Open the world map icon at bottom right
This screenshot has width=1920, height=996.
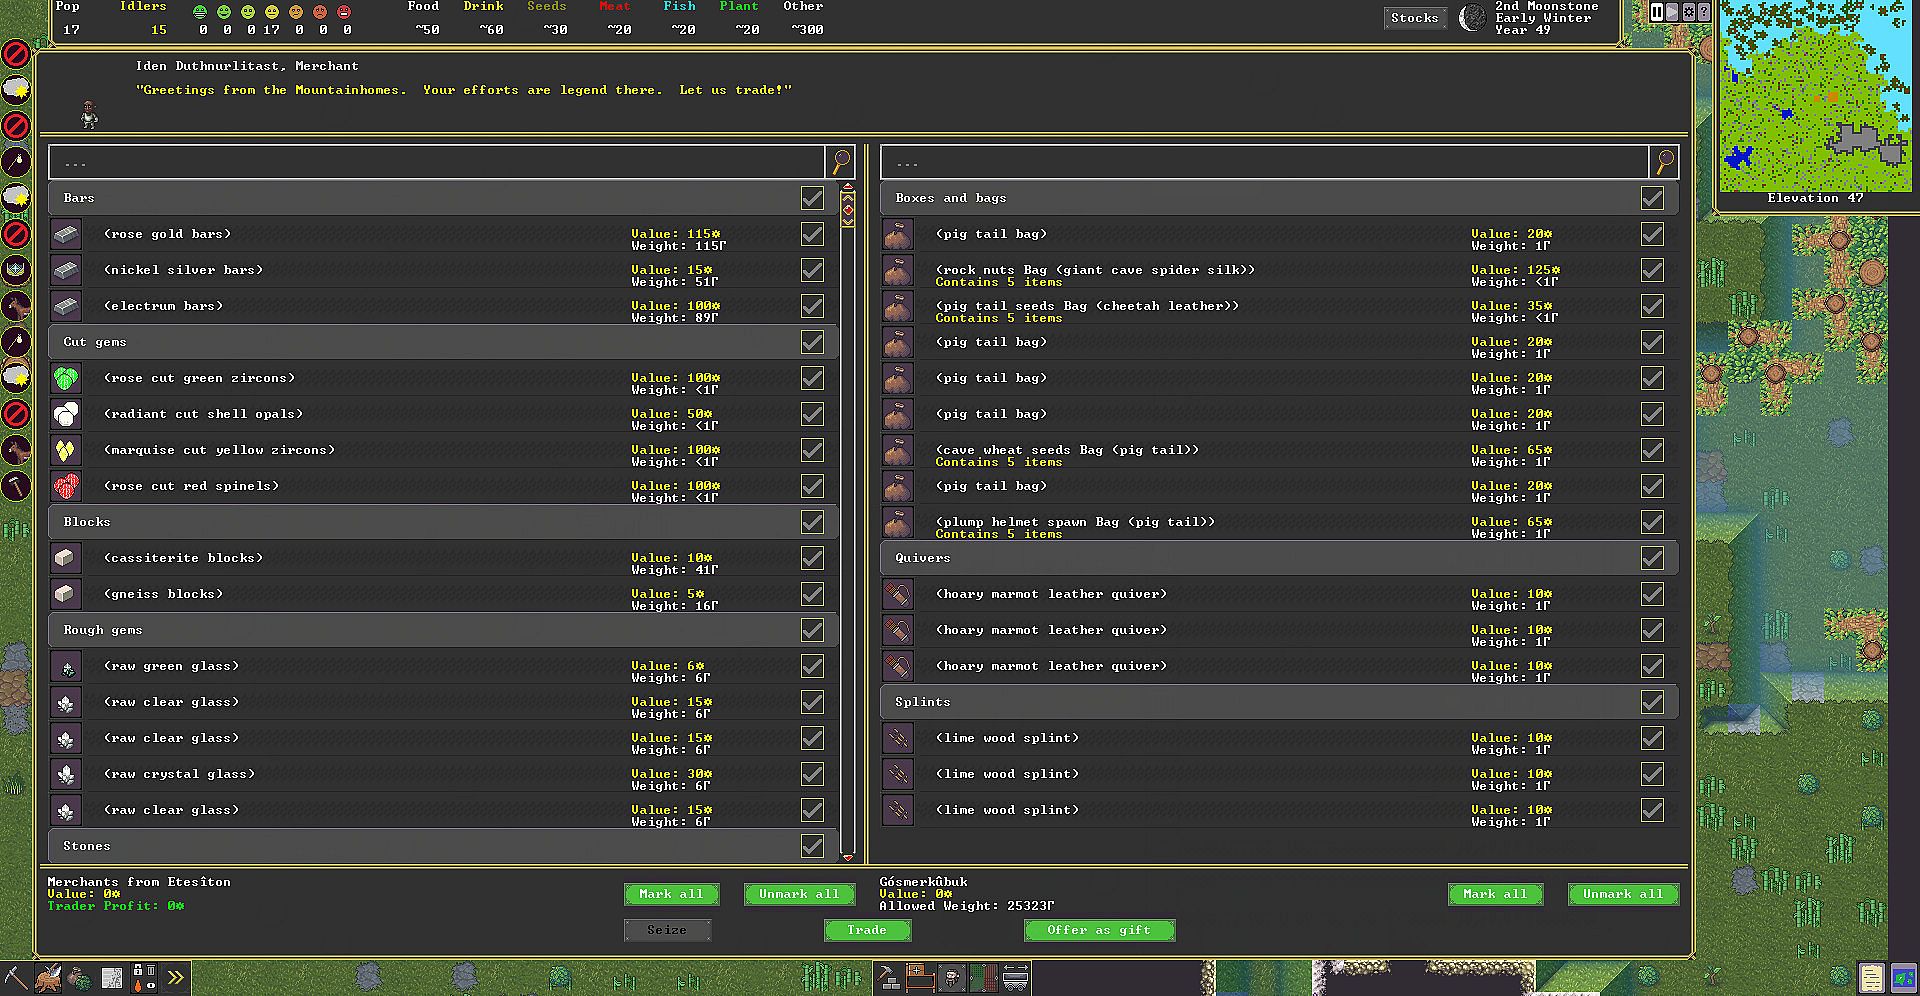(1903, 977)
